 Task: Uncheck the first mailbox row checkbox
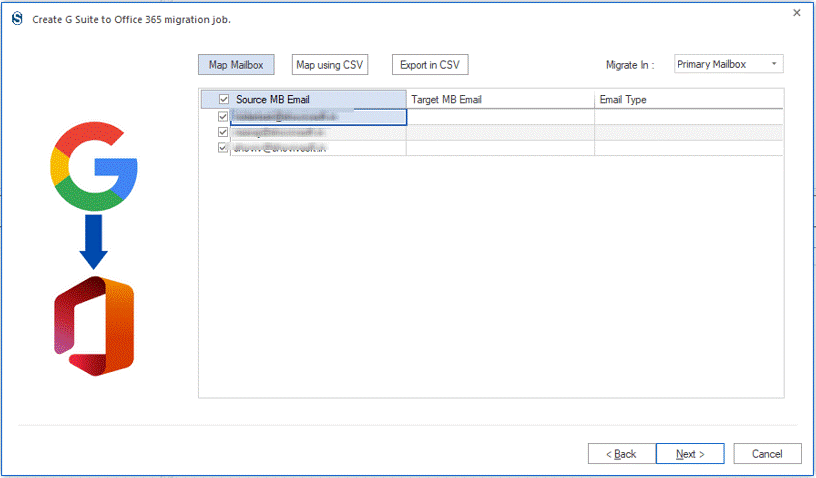click(x=223, y=117)
